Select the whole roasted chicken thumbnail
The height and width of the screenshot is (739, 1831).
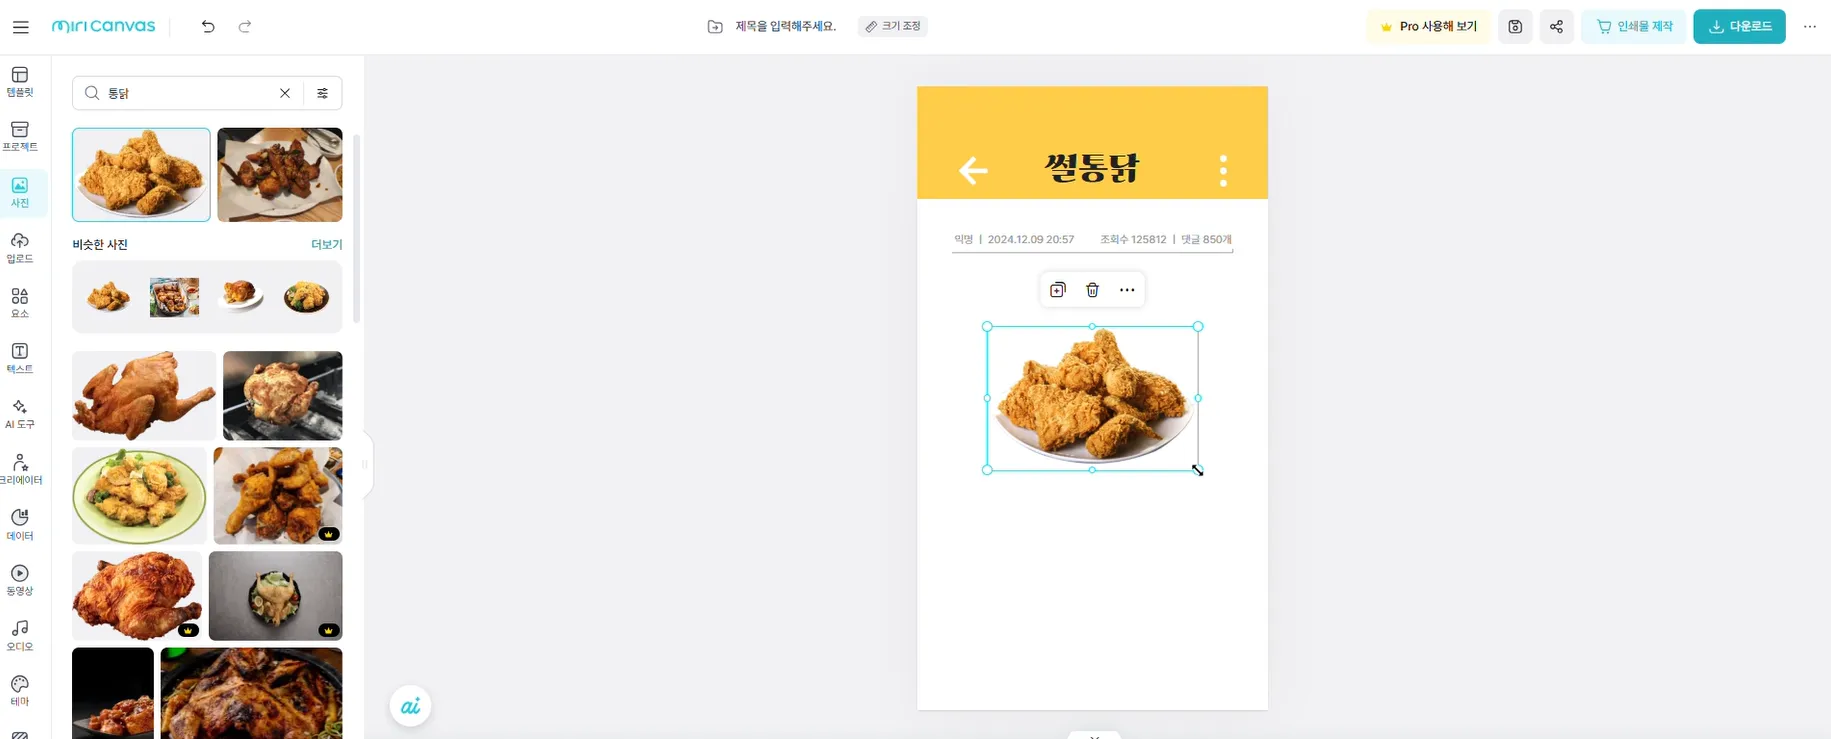(x=143, y=395)
